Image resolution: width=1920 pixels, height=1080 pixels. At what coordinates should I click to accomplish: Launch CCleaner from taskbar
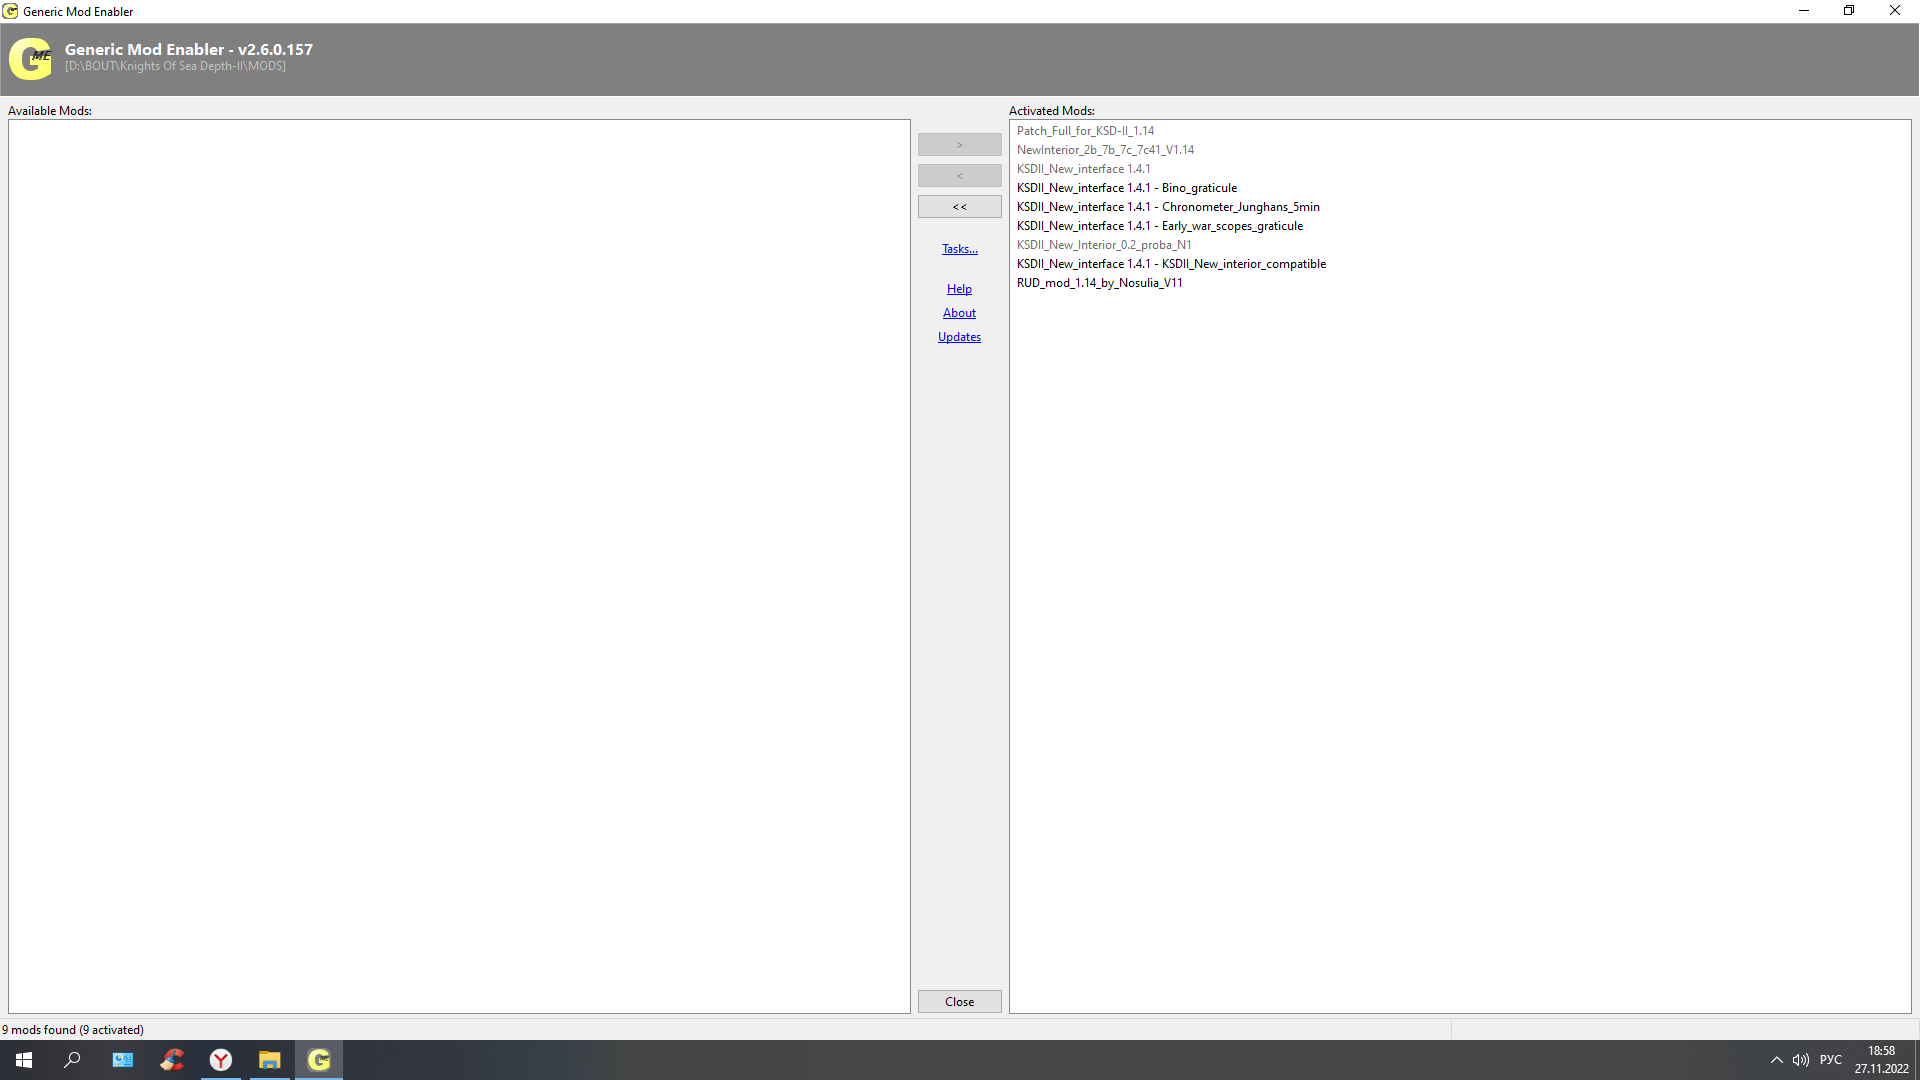pyautogui.click(x=172, y=1060)
